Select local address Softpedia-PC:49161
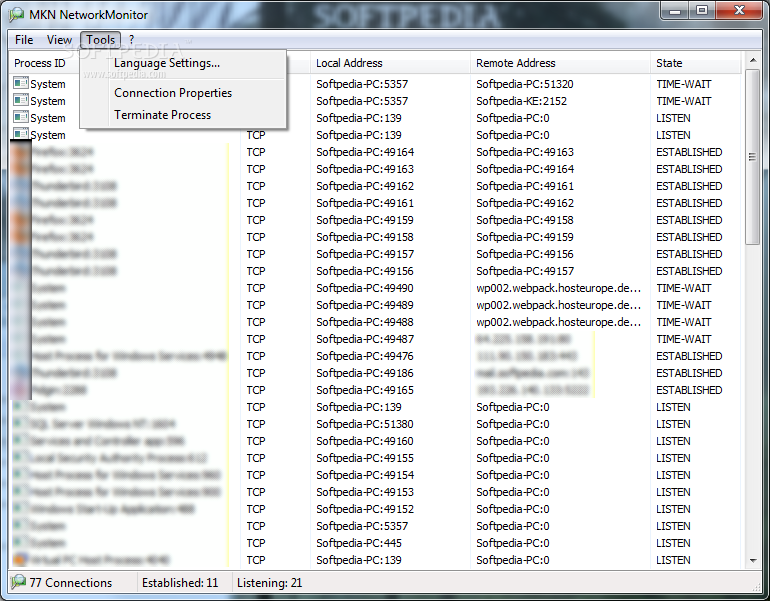 365,203
